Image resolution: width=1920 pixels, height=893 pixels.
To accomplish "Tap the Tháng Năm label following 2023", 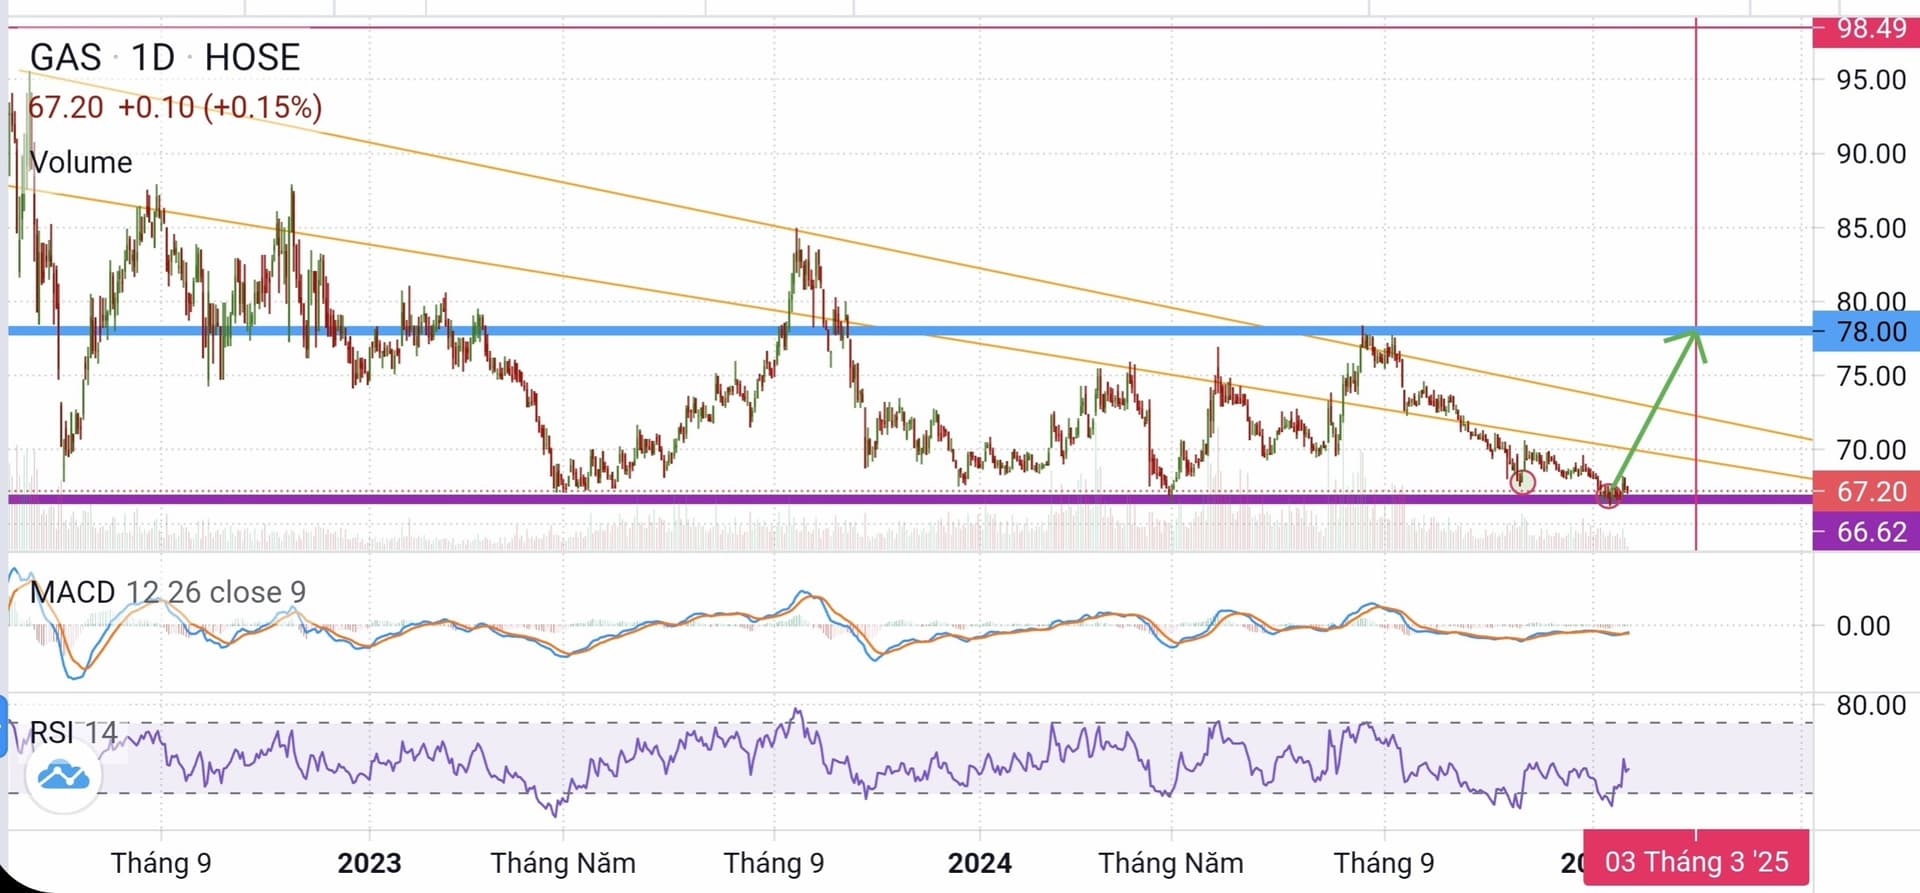I will pos(563,863).
